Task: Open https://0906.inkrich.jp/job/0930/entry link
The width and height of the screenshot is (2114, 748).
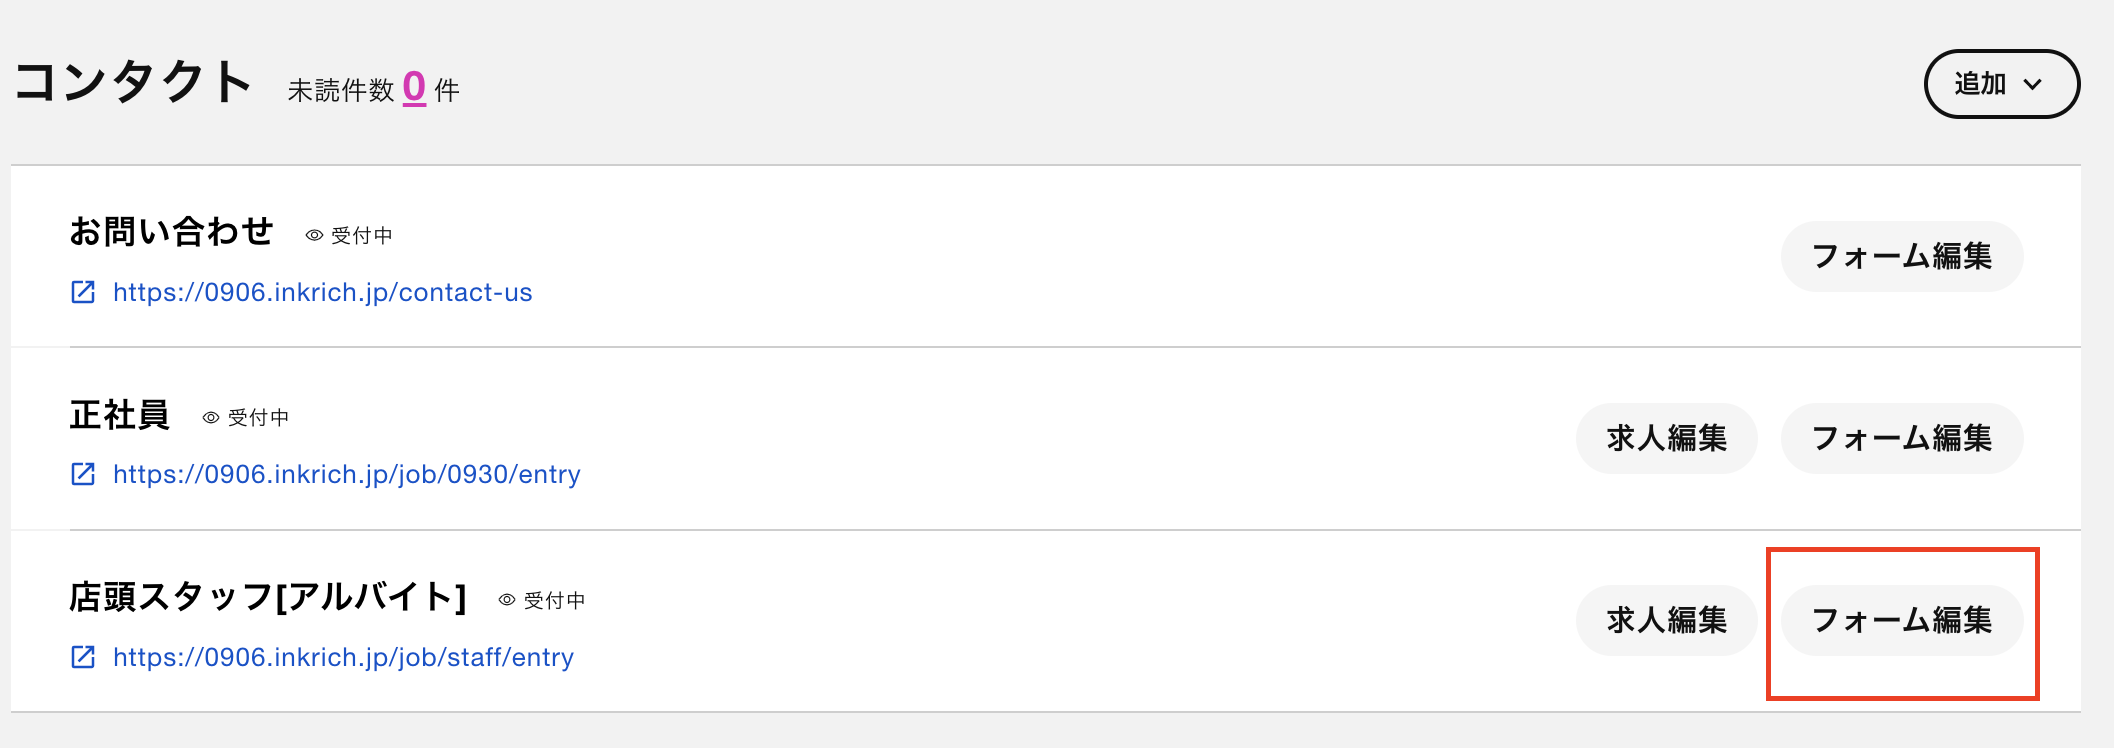Action: (x=346, y=474)
